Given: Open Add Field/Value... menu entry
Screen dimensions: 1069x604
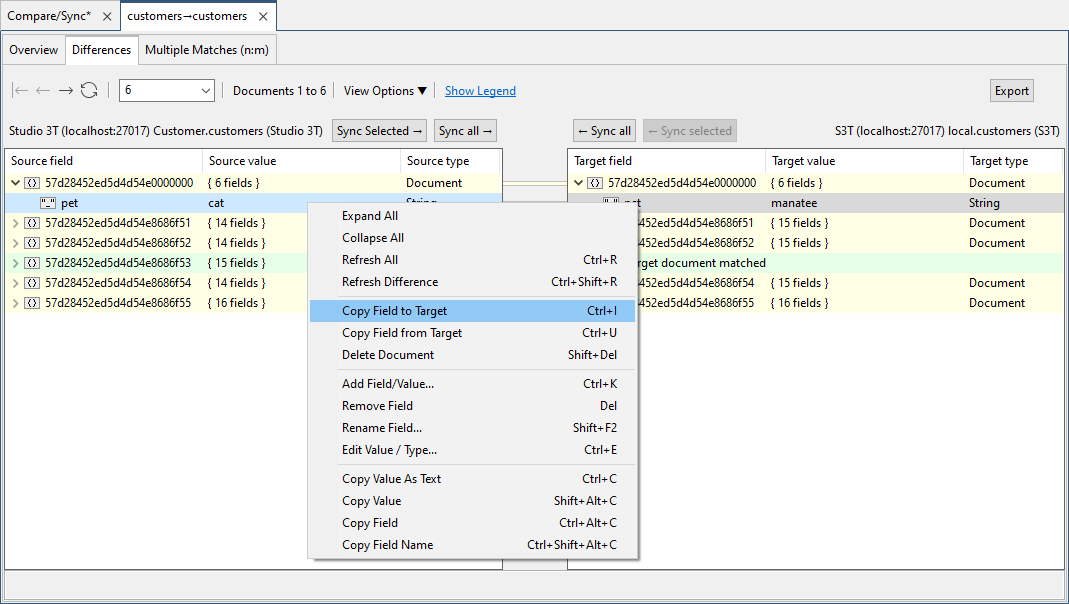Looking at the screenshot, I should tap(472, 384).
